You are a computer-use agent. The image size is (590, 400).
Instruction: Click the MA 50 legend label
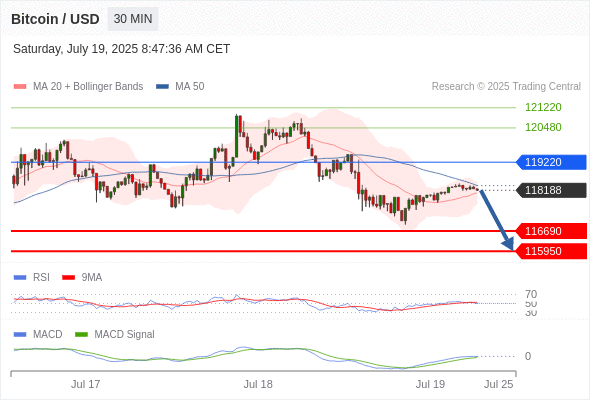click(x=190, y=87)
